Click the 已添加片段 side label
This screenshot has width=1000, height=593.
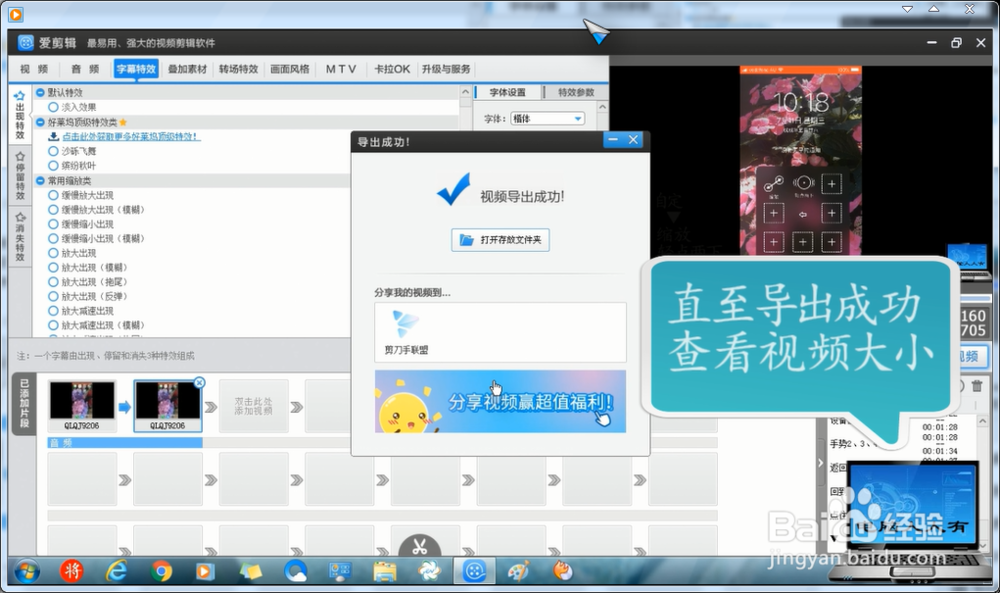(24, 404)
